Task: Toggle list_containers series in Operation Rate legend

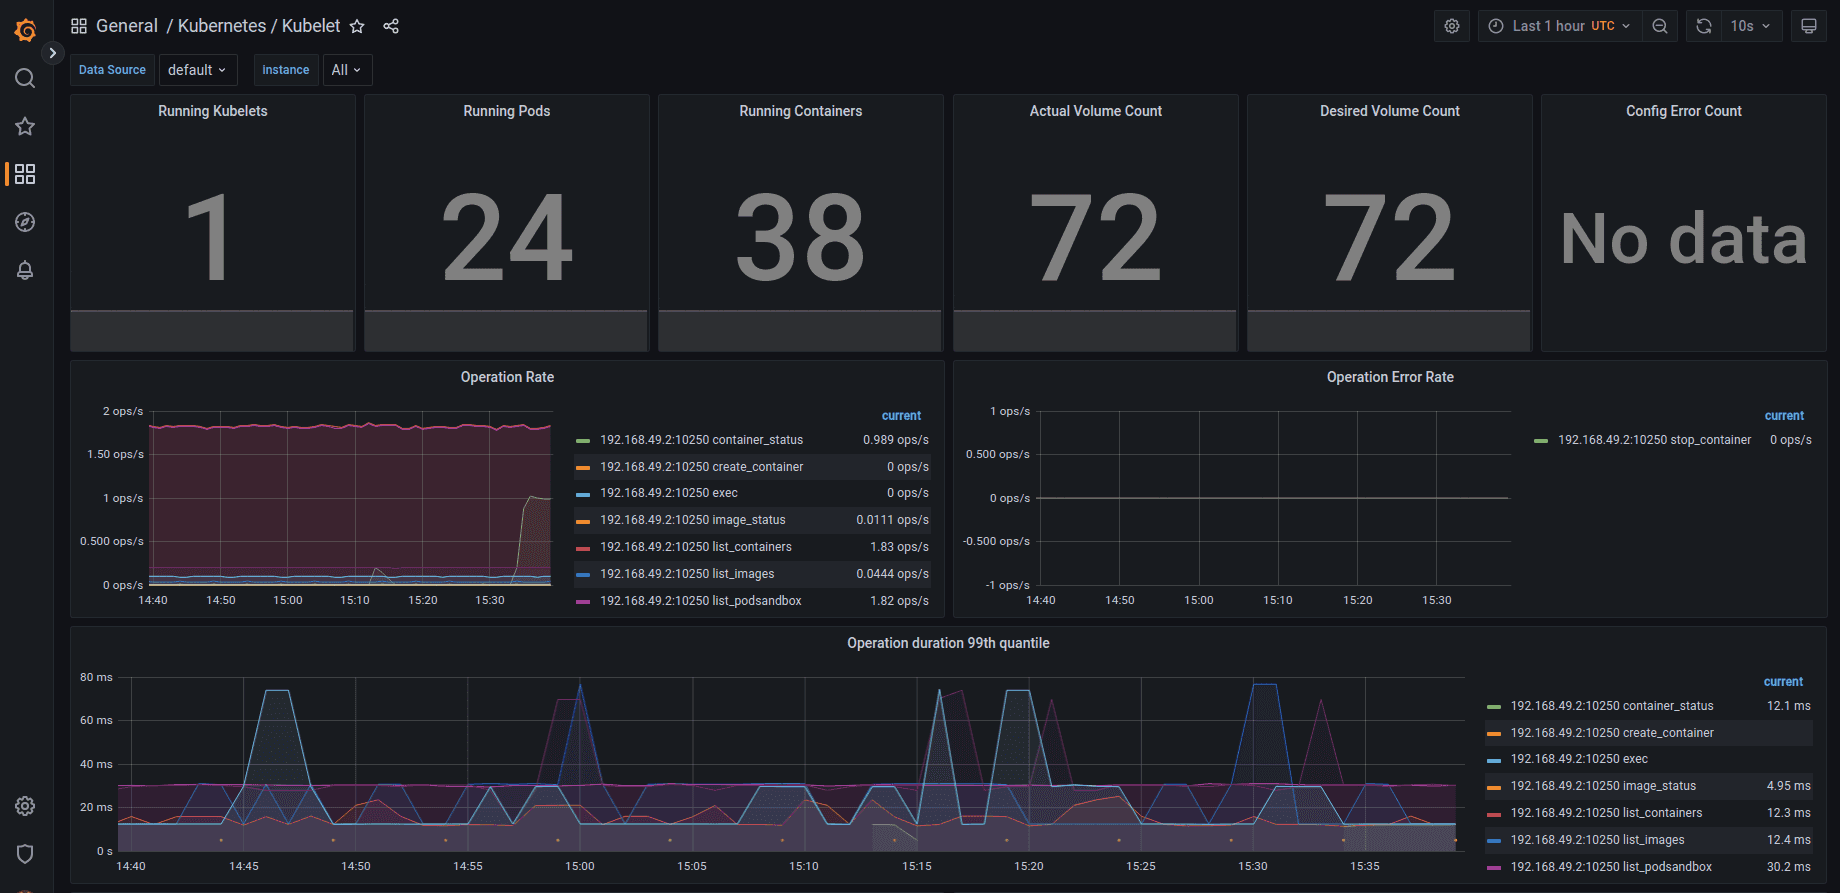Action: (696, 547)
